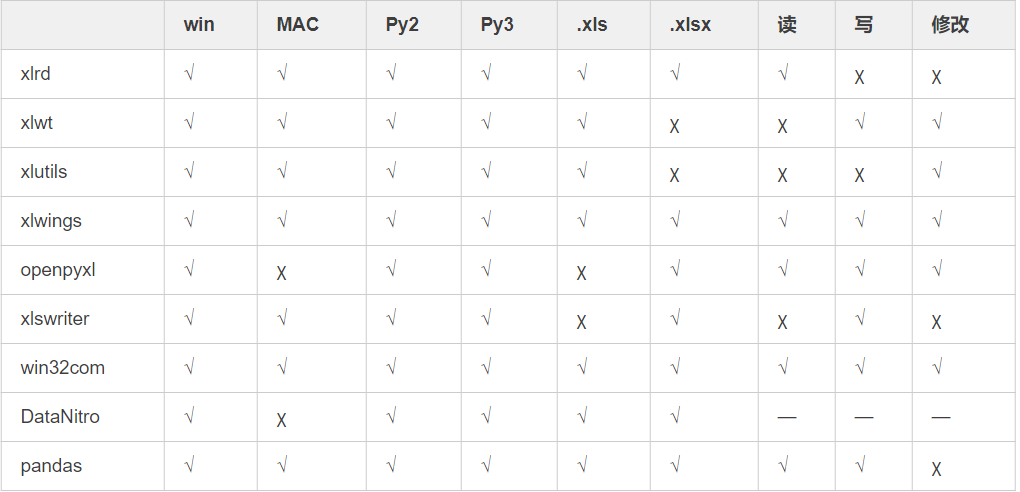Select the openpyxl row label

click(58, 270)
